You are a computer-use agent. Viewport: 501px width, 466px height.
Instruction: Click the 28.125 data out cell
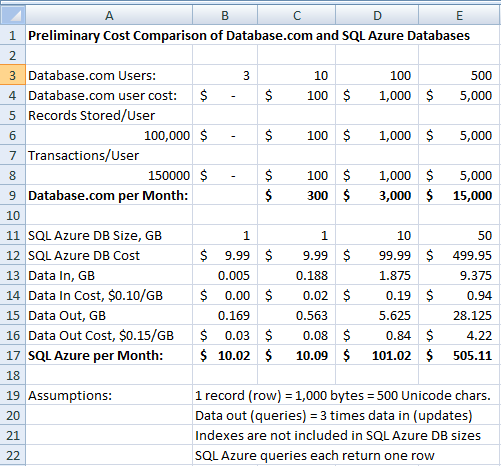[x=459, y=315]
